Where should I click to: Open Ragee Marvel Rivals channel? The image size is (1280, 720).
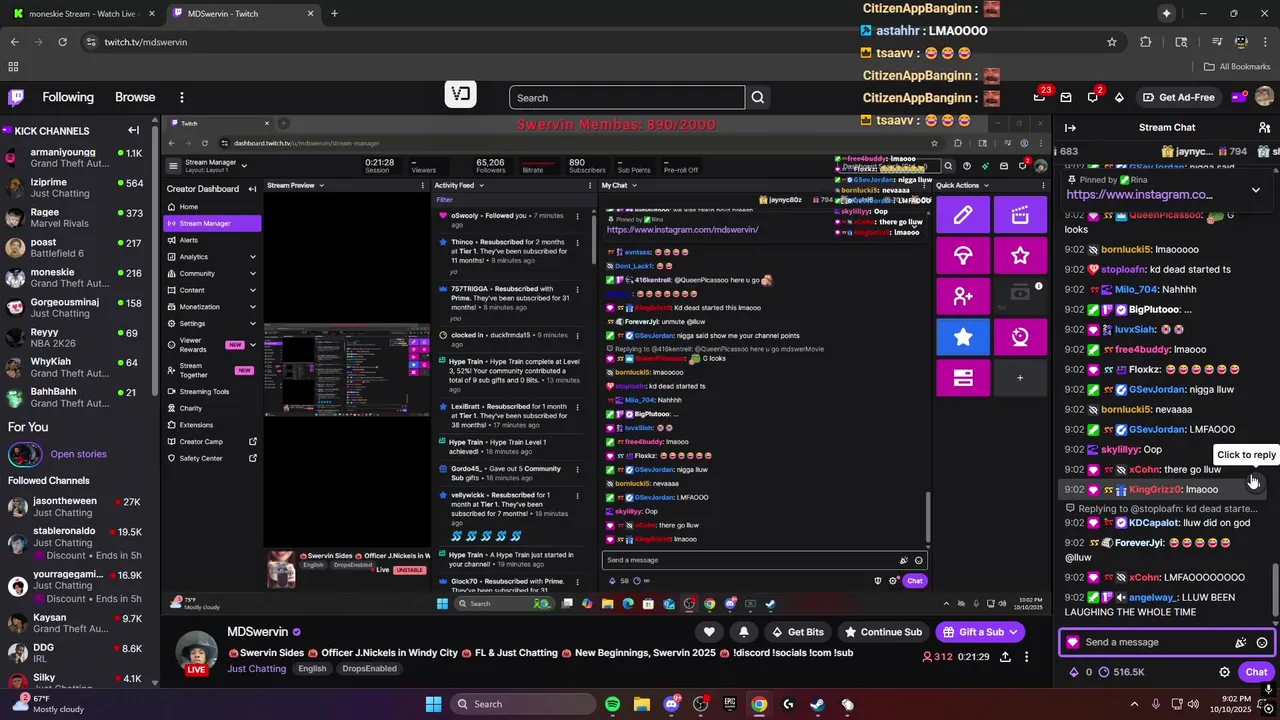pos(78,217)
